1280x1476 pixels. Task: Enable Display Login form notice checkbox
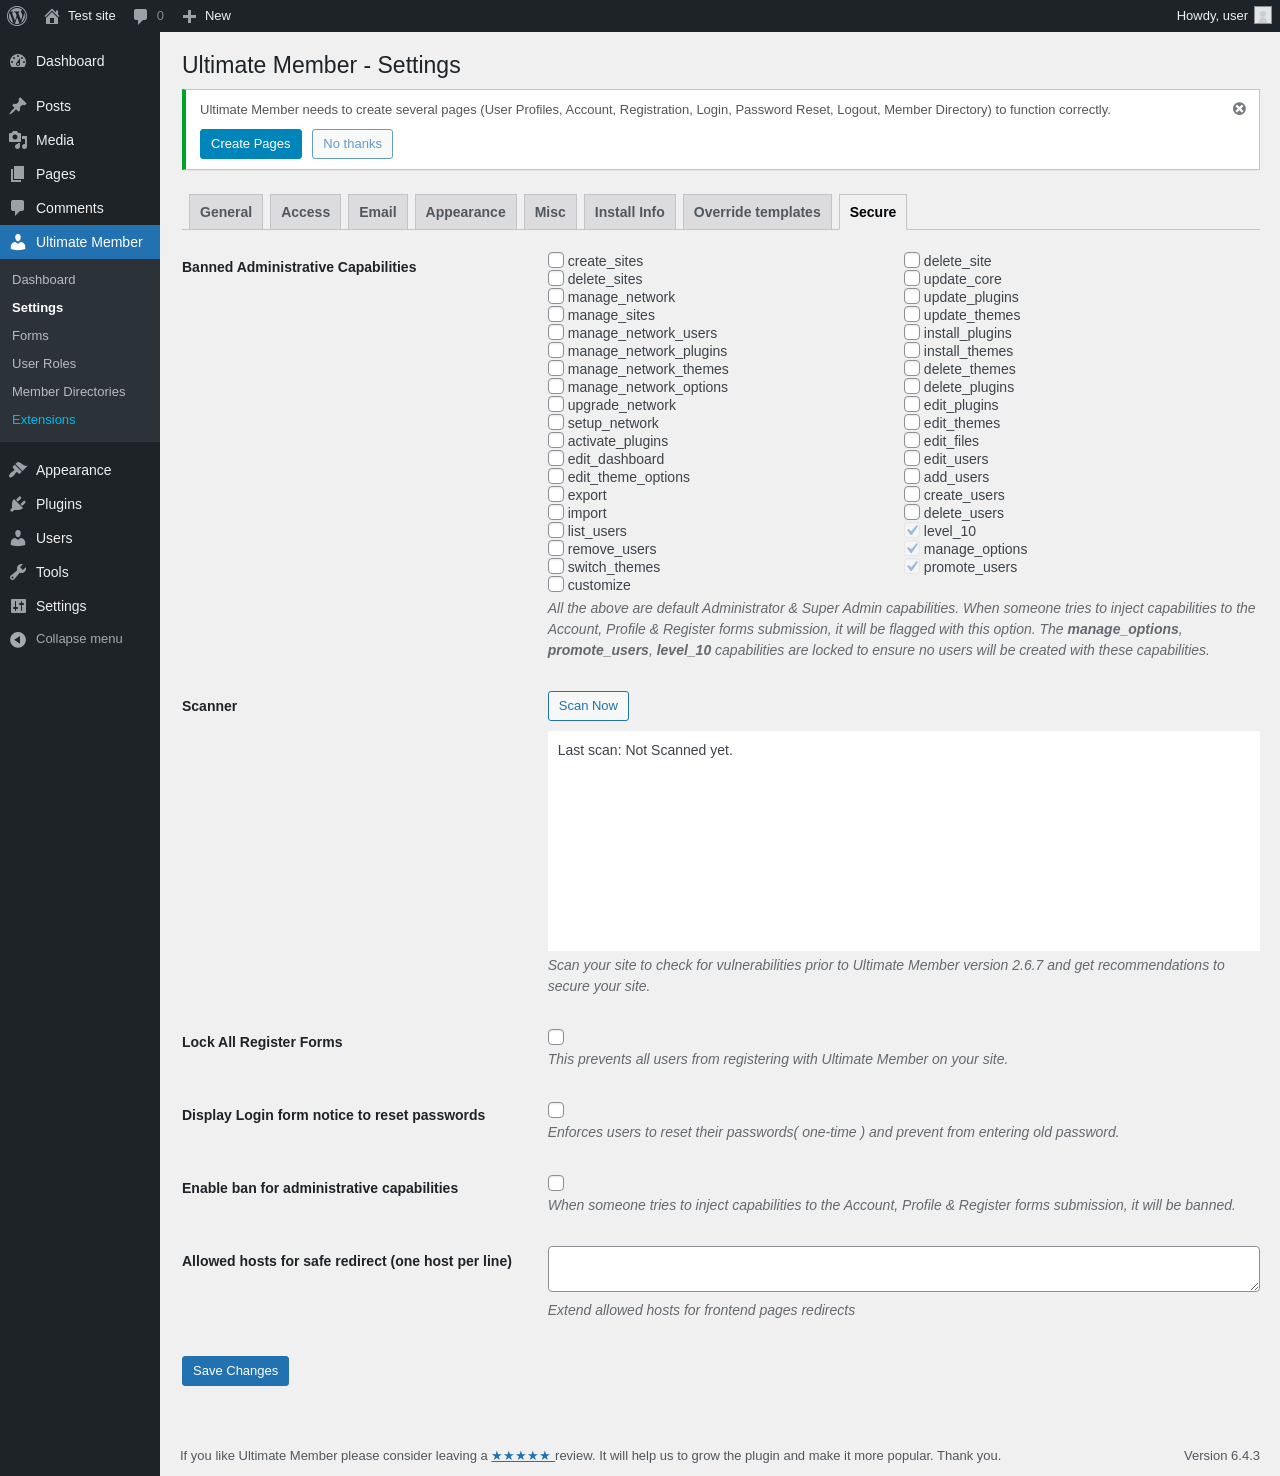click(x=556, y=1110)
